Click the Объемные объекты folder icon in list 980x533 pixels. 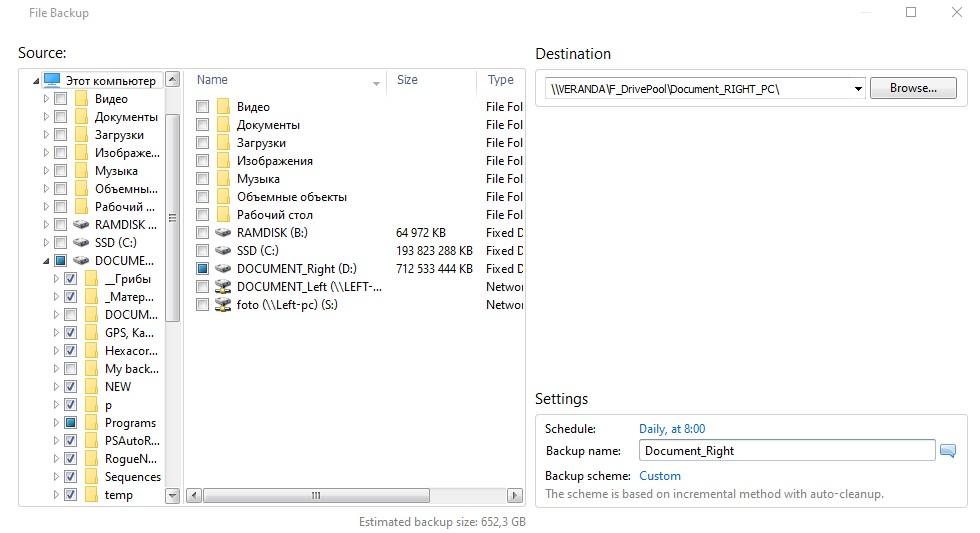[x=223, y=196]
